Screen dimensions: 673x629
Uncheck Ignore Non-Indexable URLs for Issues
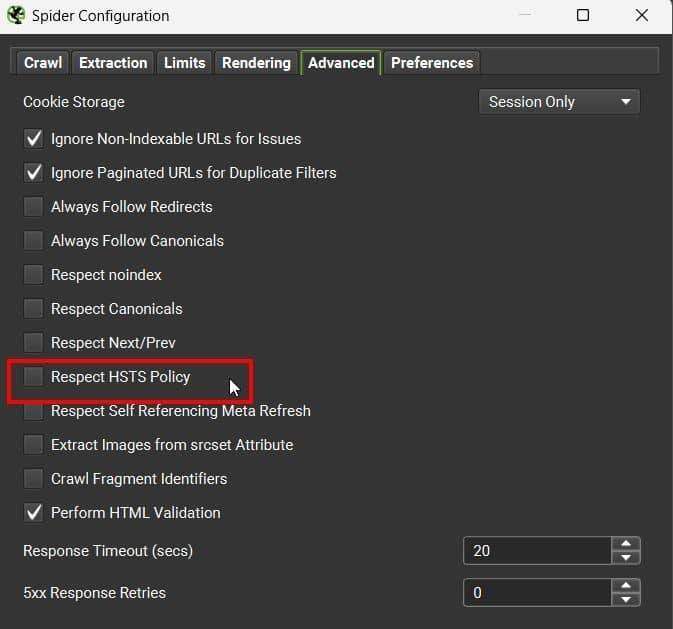coord(34,139)
